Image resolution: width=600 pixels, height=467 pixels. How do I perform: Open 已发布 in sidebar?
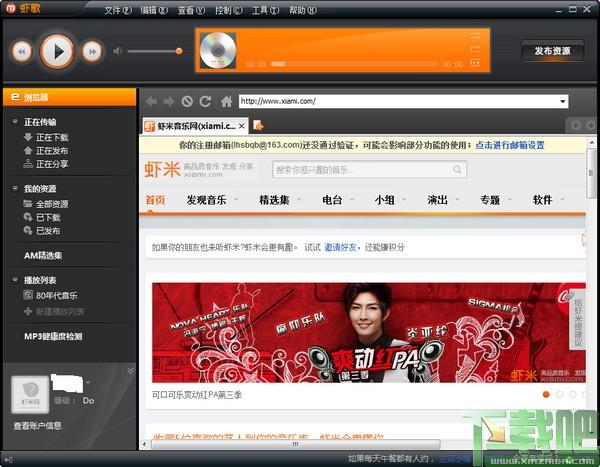tap(42, 231)
